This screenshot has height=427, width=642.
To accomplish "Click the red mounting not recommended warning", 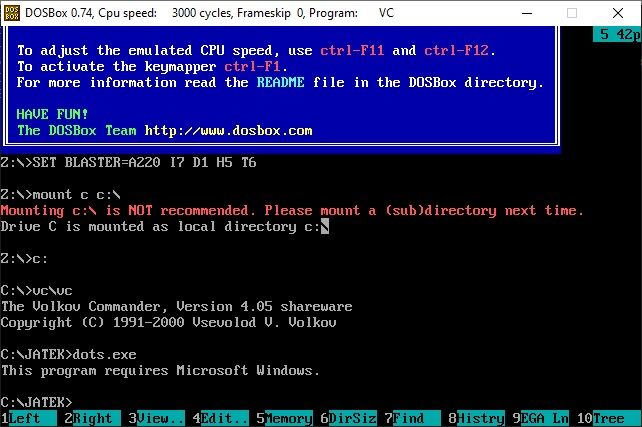I will [x=292, y=210].
